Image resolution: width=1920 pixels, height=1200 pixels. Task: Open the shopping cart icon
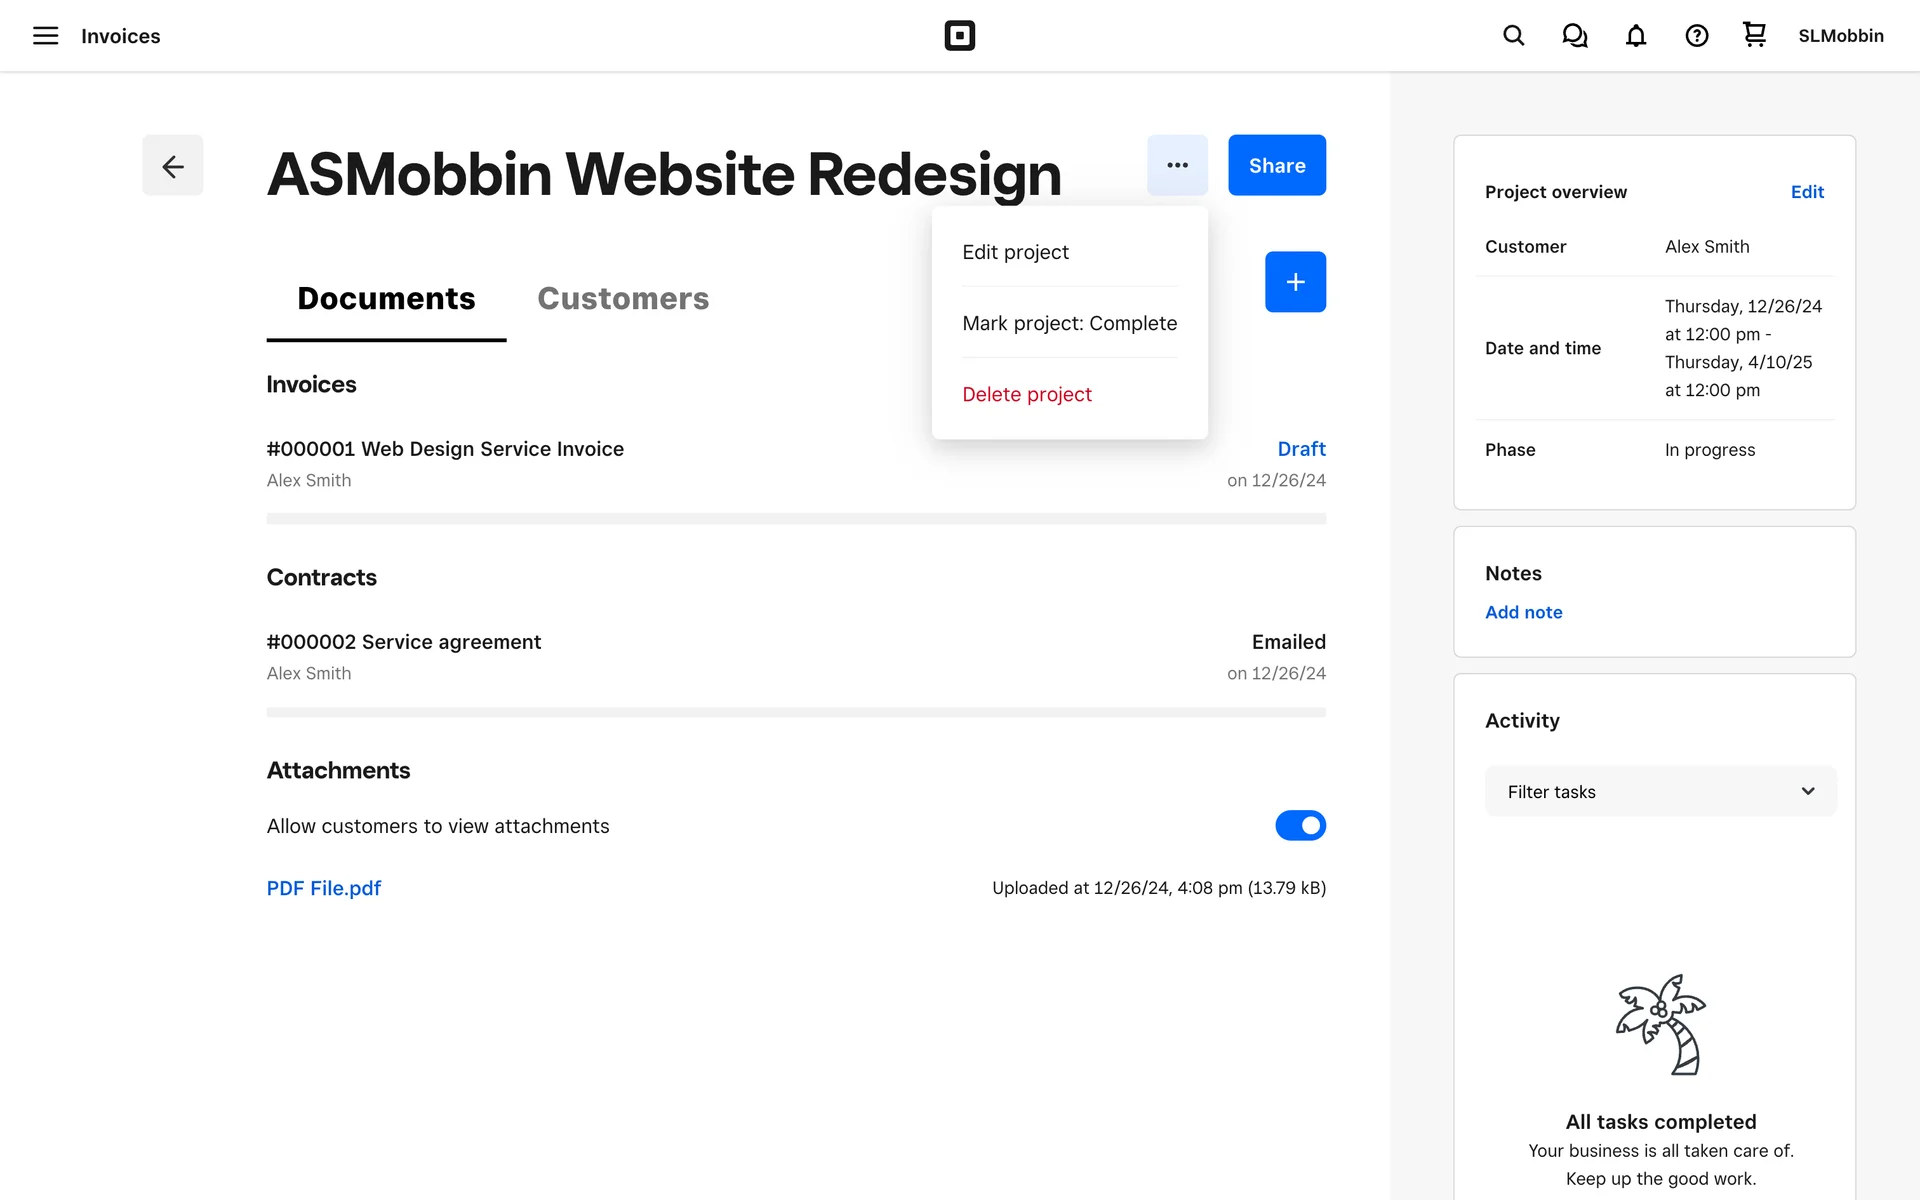point(1754,35)
